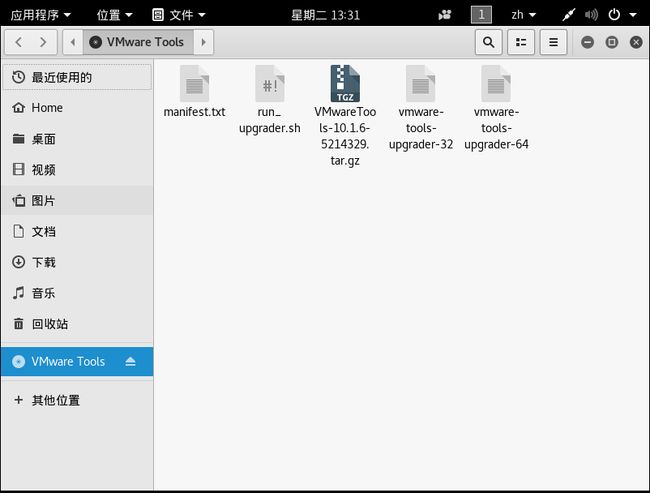650x493 pixels.
Task: Open 其他位置 in the sidebar
Action: 77,400
